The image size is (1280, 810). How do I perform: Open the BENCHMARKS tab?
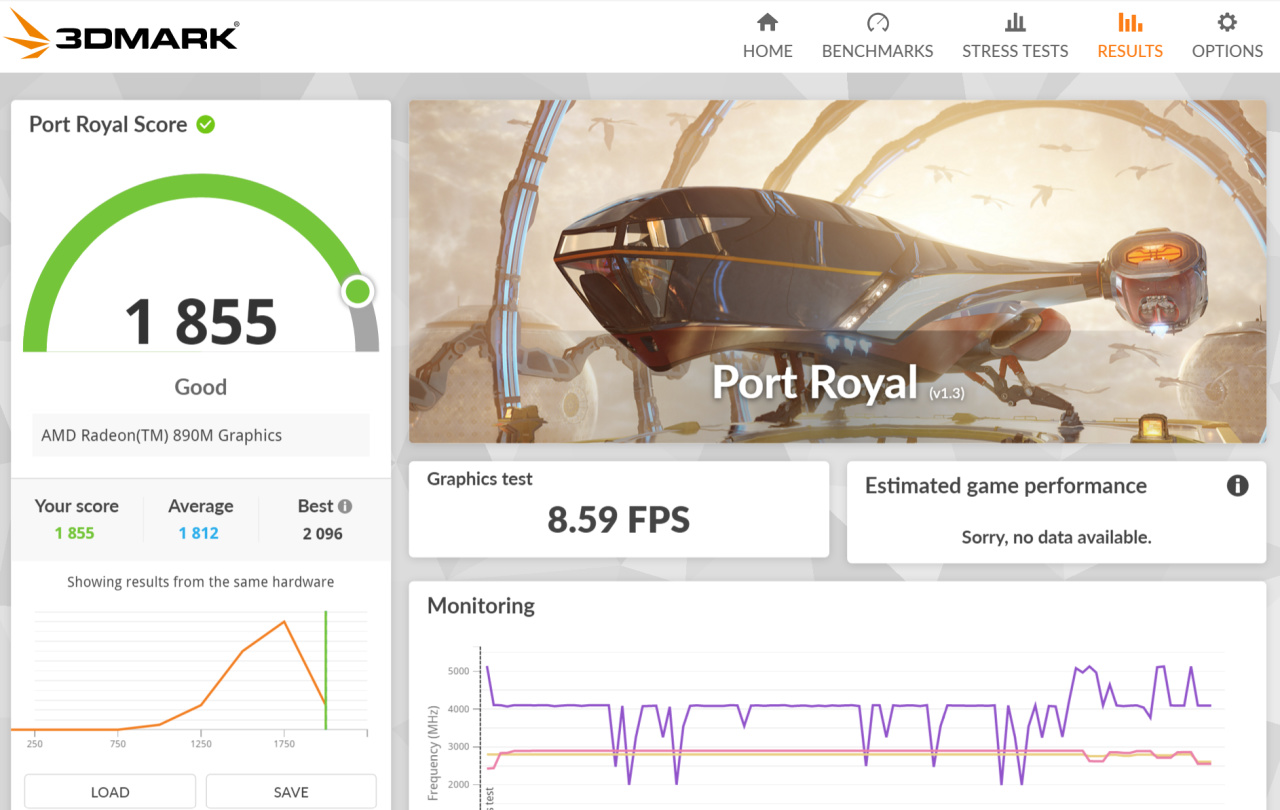click(877, 36)
